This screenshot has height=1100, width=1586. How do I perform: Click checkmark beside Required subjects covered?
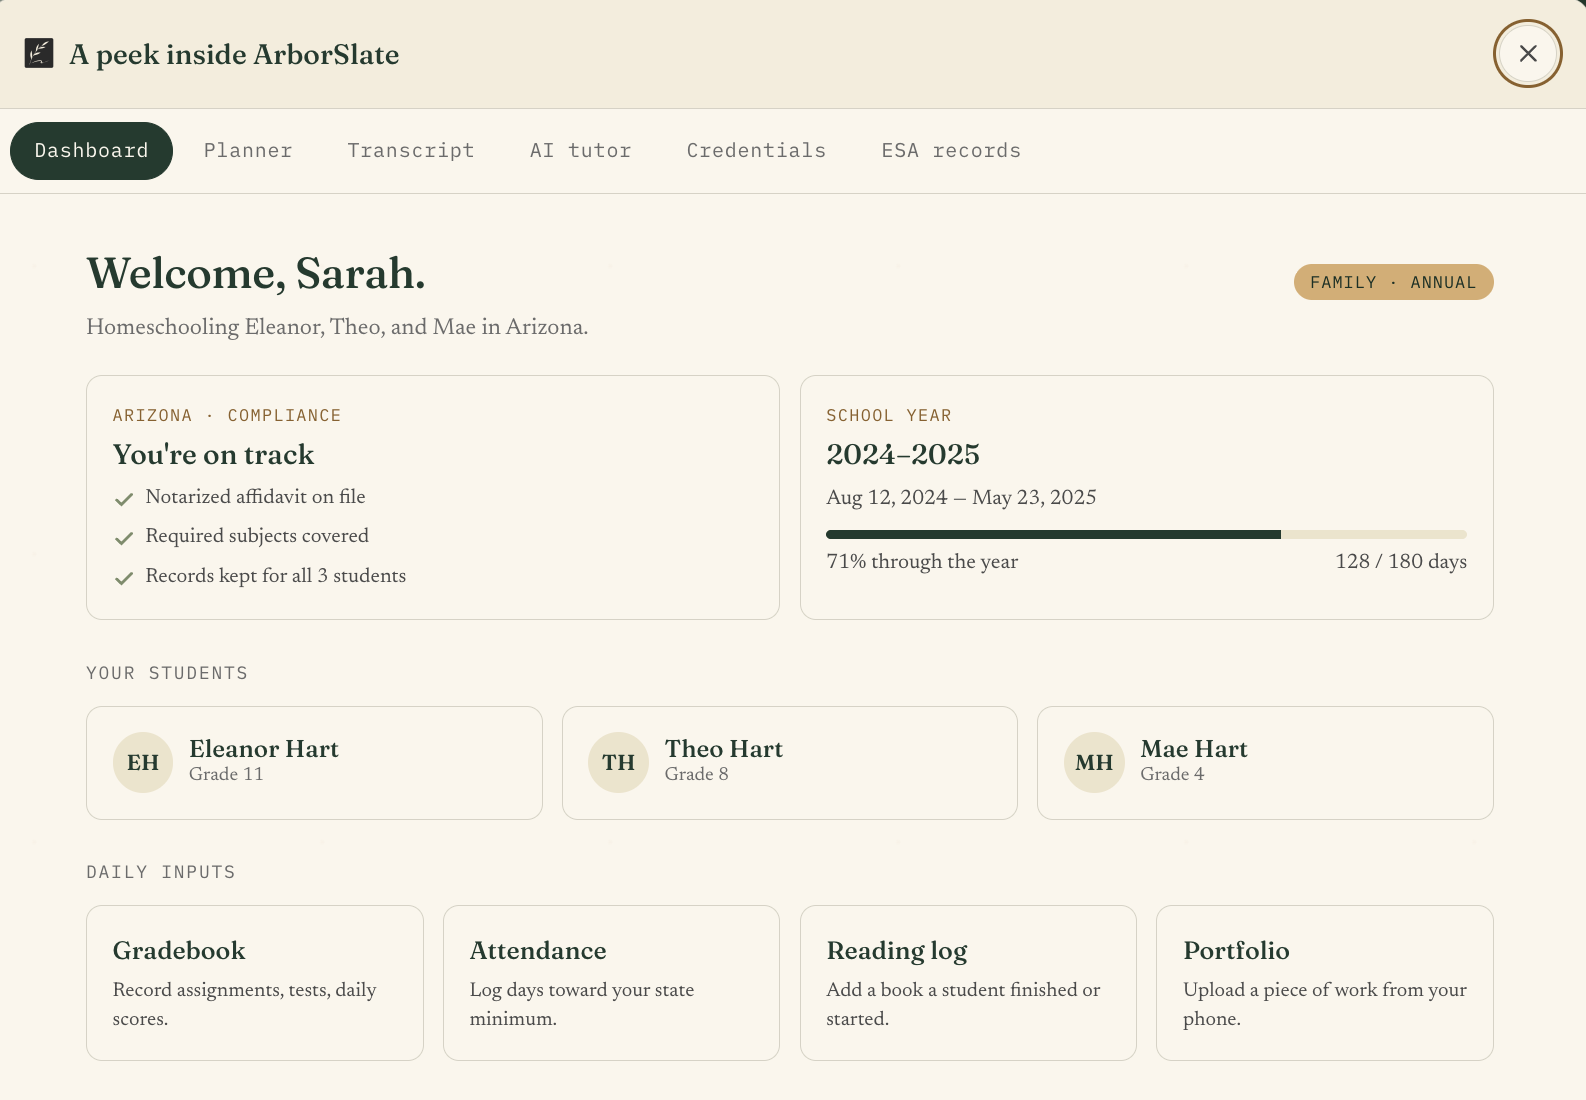(124, 538)
